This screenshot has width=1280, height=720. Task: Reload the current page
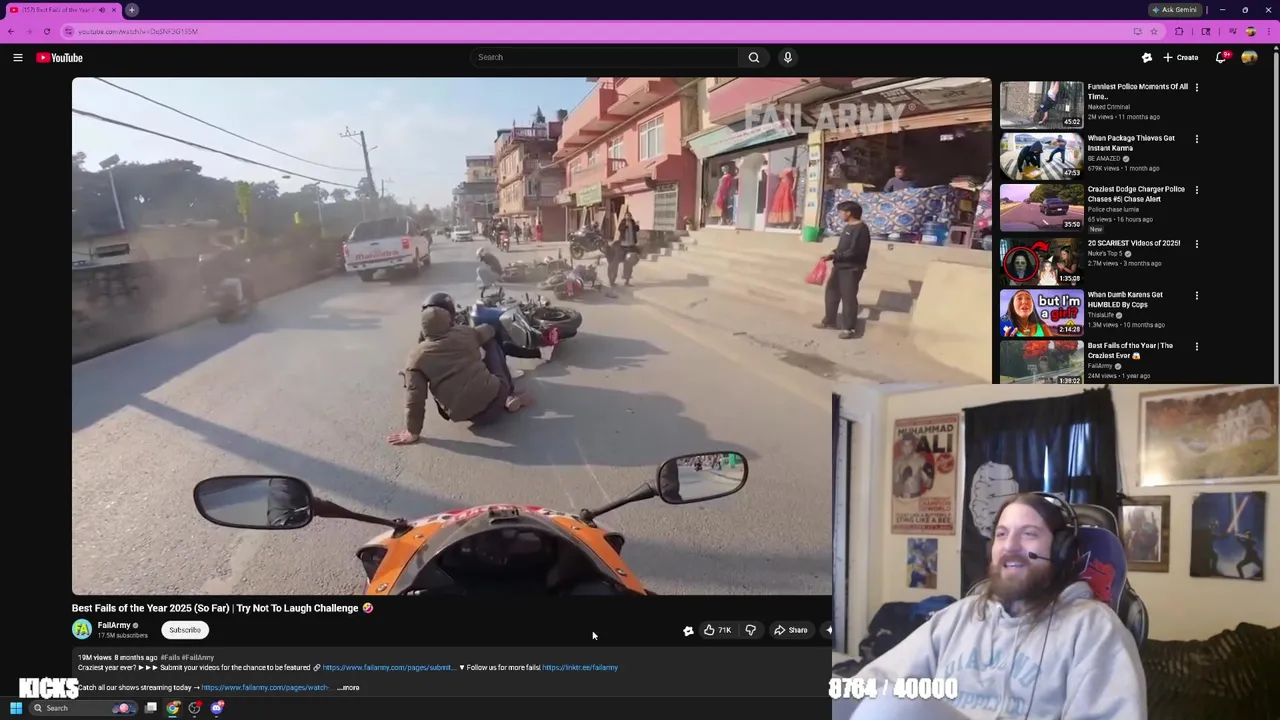(47, 32)
